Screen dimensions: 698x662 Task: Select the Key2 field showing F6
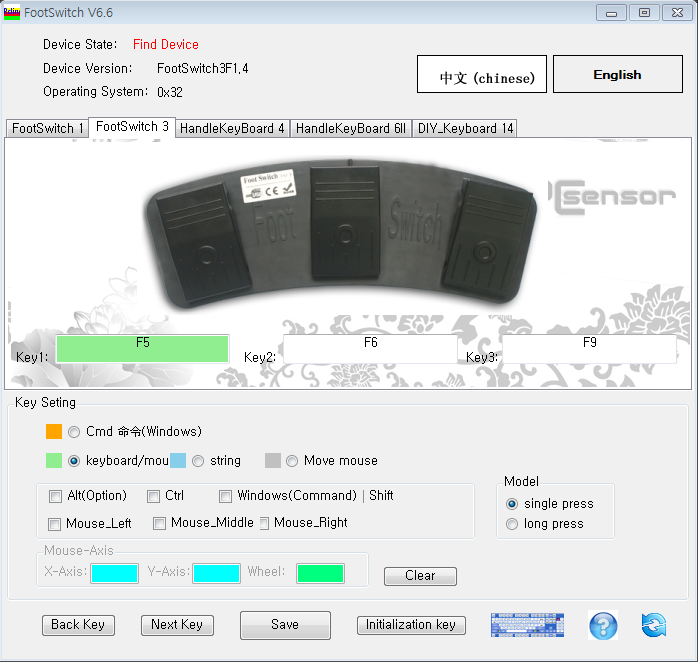[370, 349]
